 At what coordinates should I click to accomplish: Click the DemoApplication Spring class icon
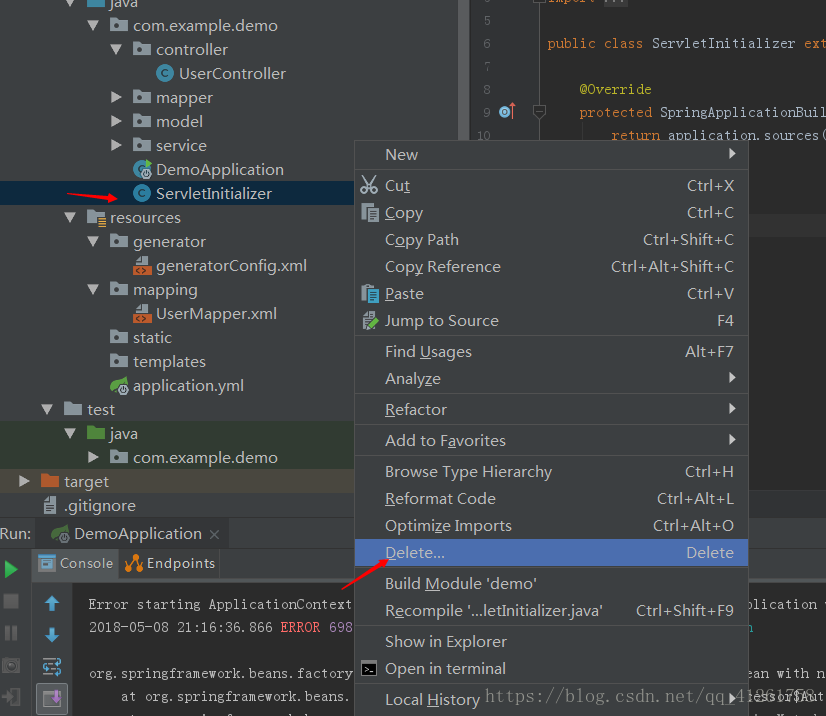pos(142,169)
